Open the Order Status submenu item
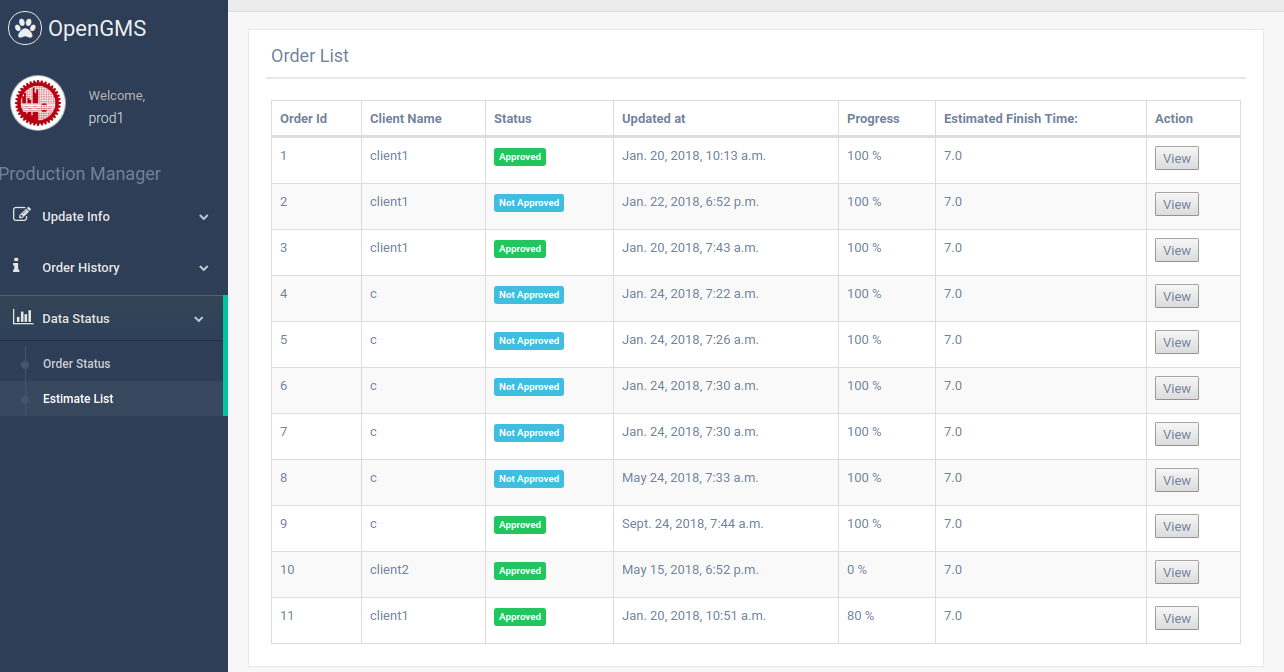The width and height of the screenshot is (1284, 672). click(76, 364)
